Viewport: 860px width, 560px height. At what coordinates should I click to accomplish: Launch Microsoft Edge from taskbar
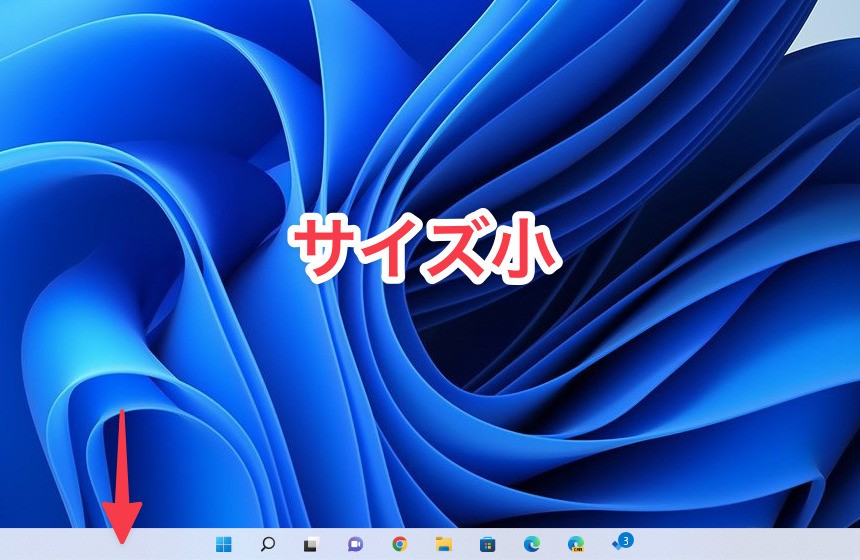click(531, 544)
